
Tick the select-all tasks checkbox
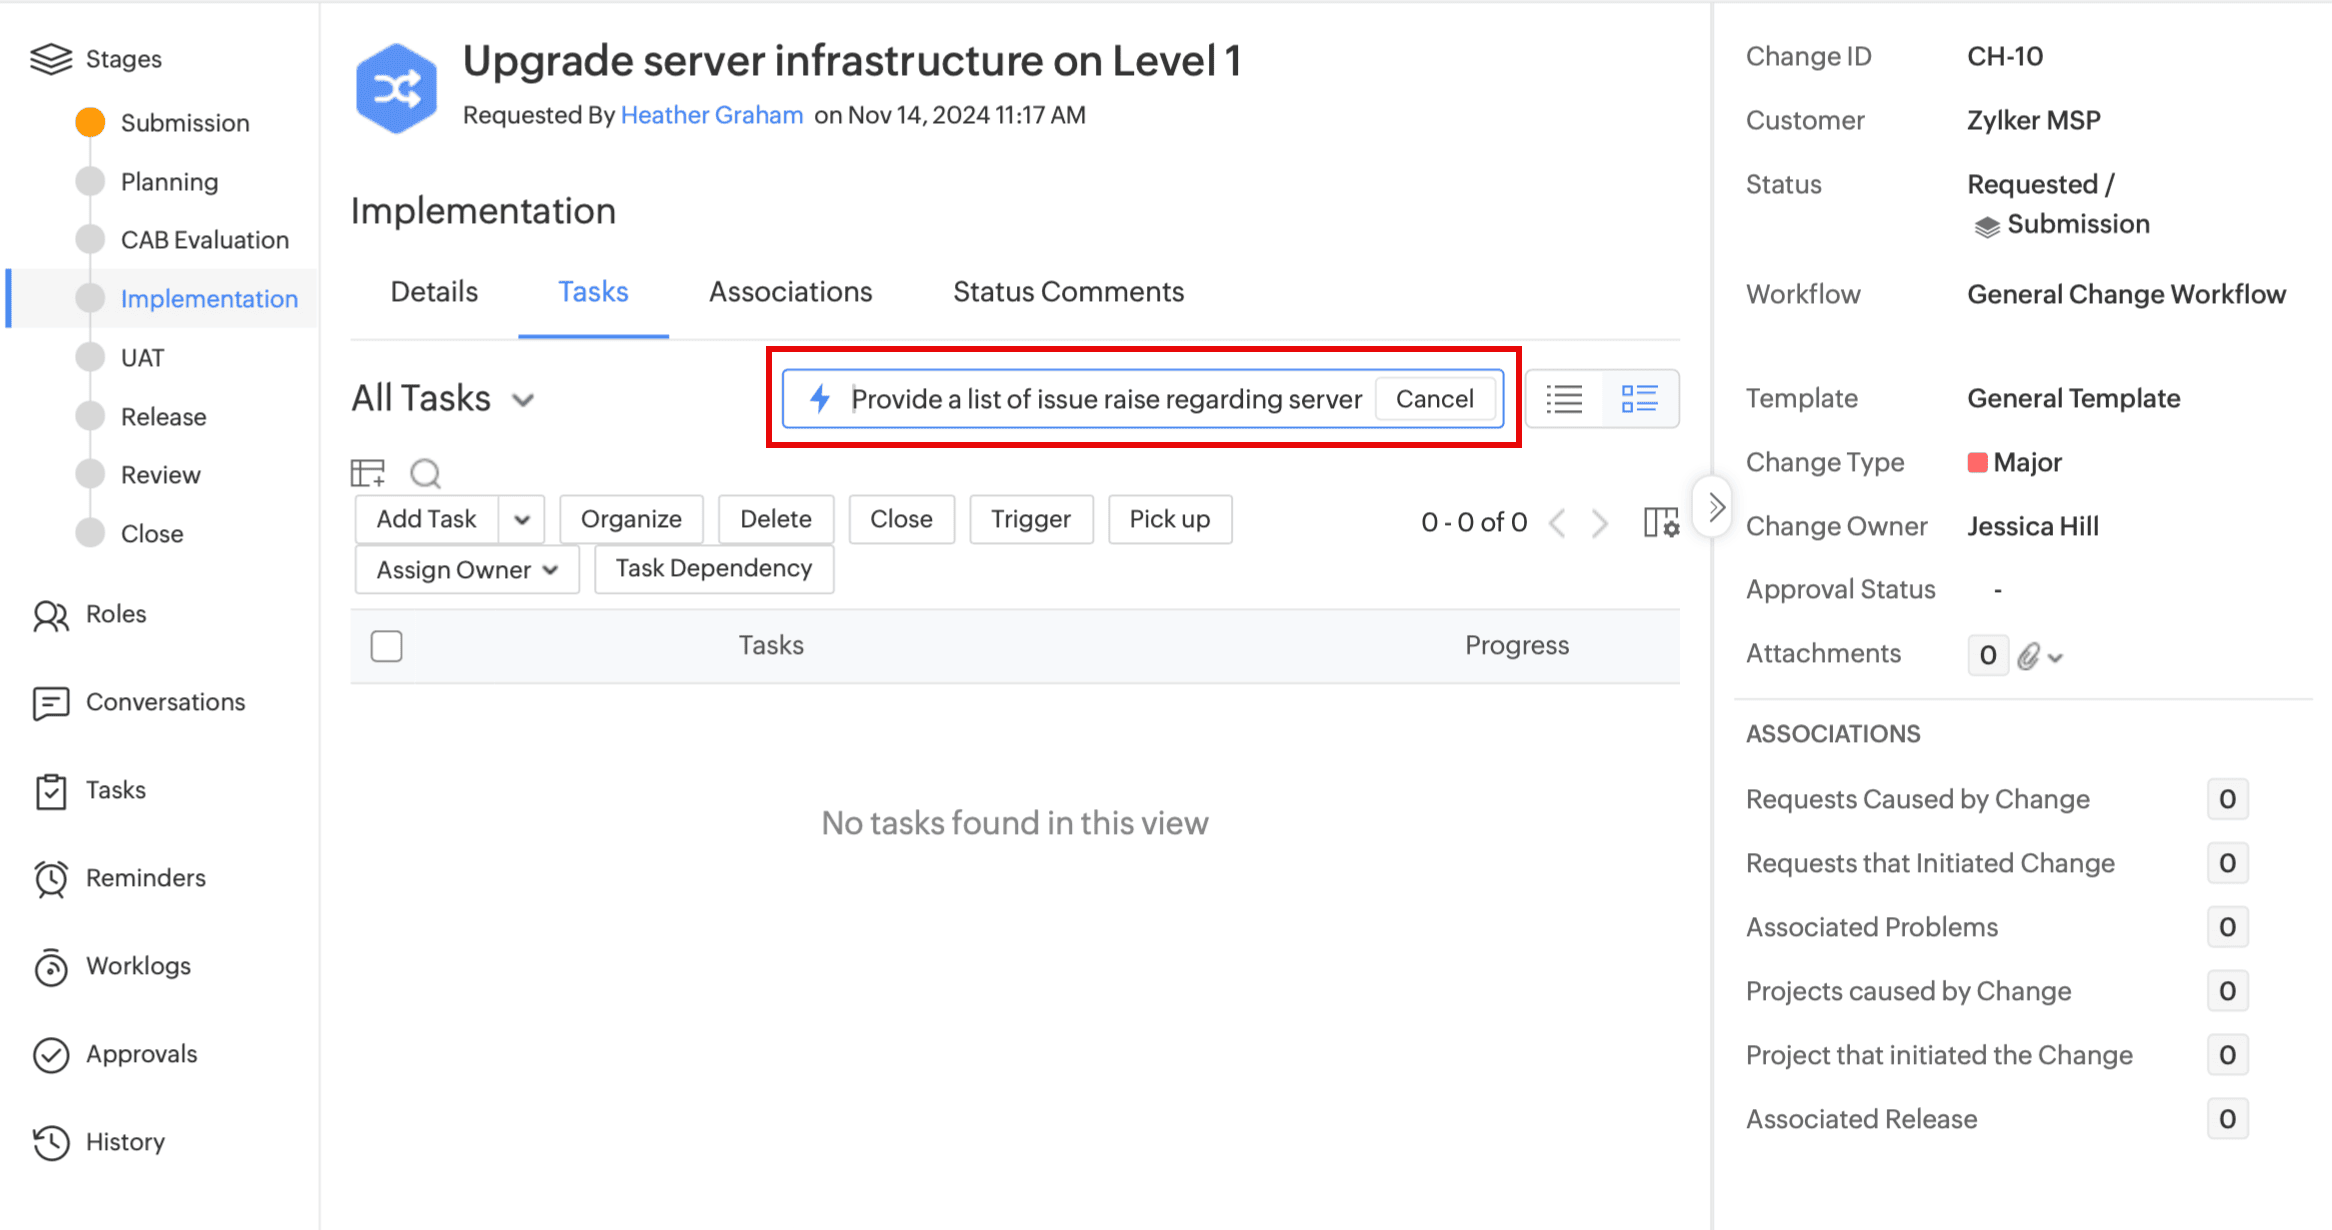(x=387, y=646)
